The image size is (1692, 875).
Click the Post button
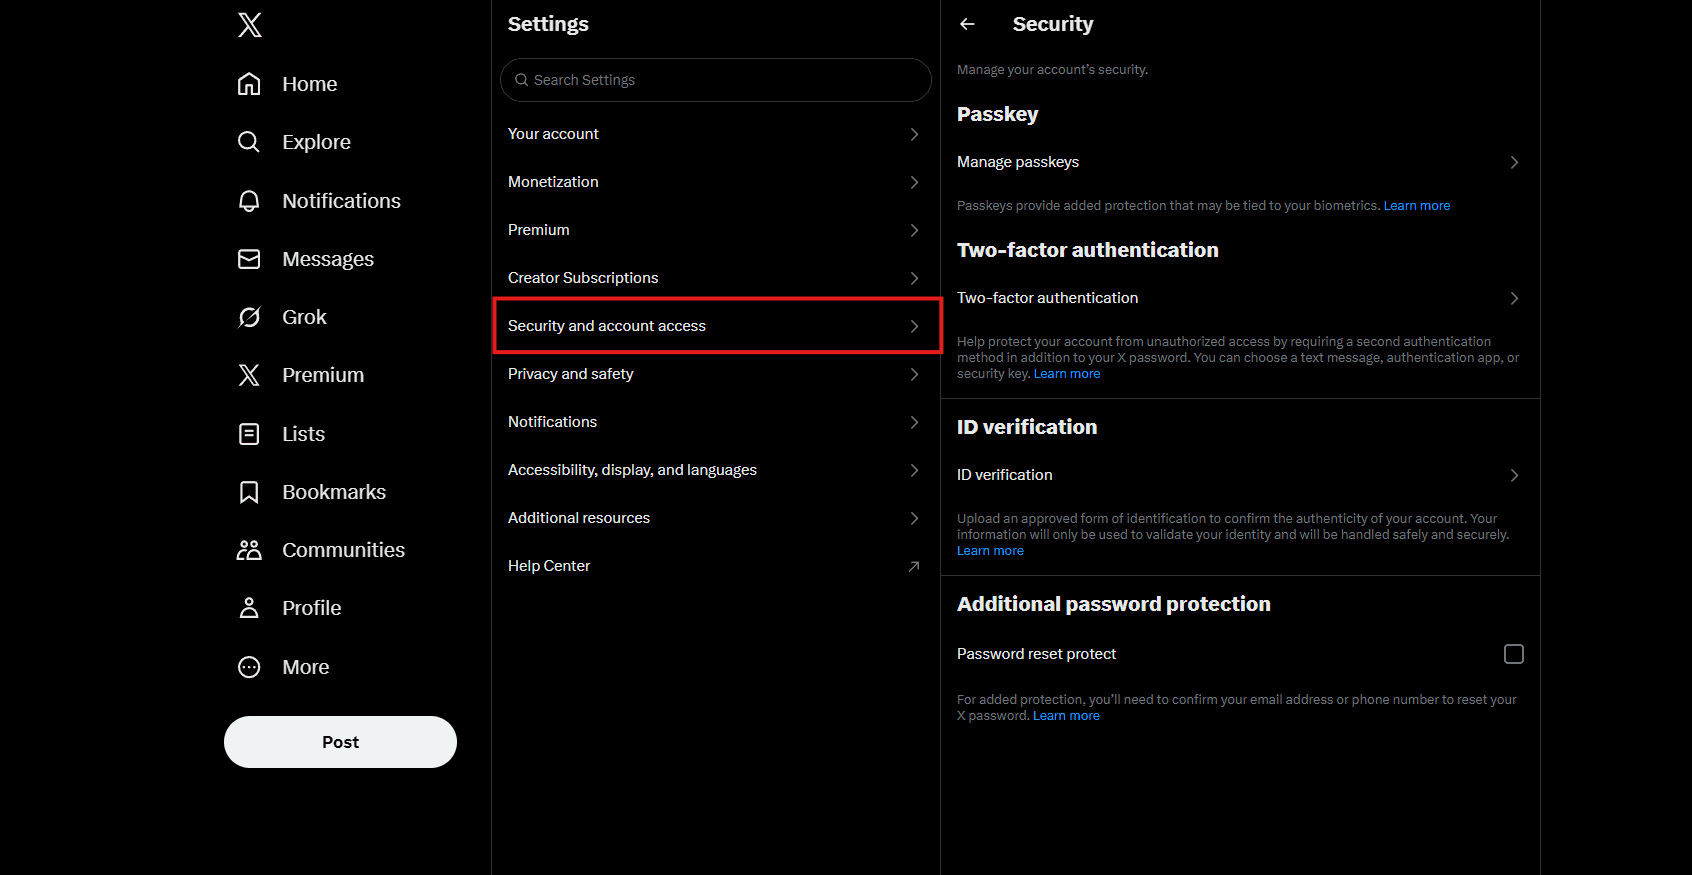coord(340,742)
